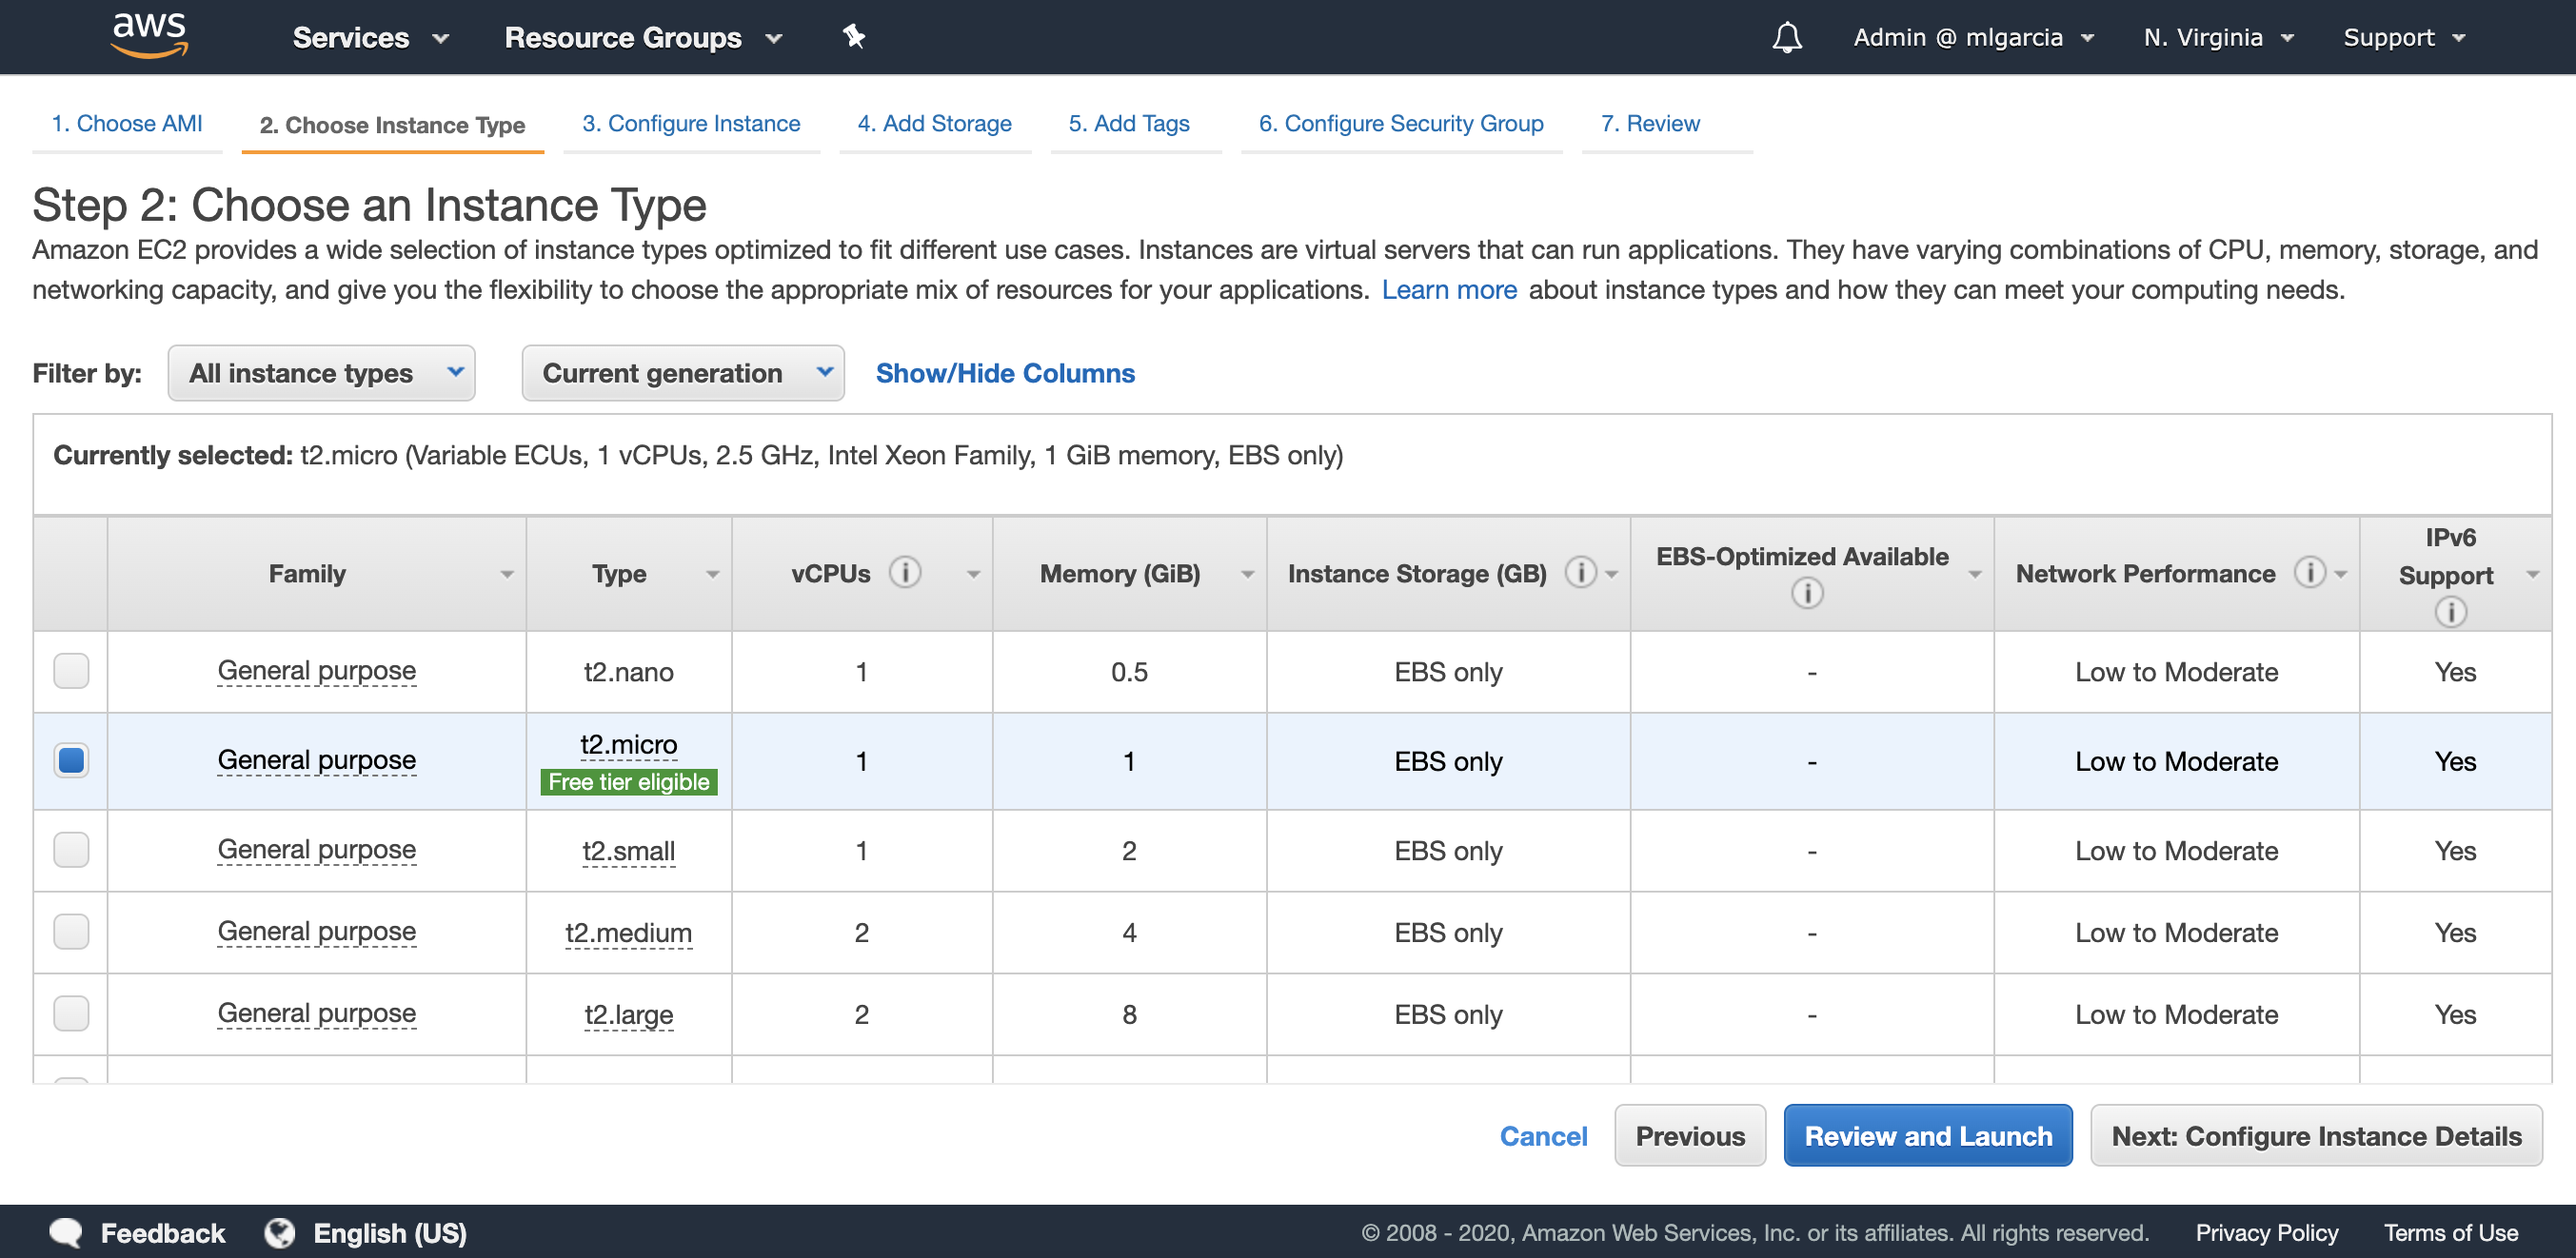Open the All instance types filter dropdown
Viewport: 2576px width, 1258px height.
(321, 373)
